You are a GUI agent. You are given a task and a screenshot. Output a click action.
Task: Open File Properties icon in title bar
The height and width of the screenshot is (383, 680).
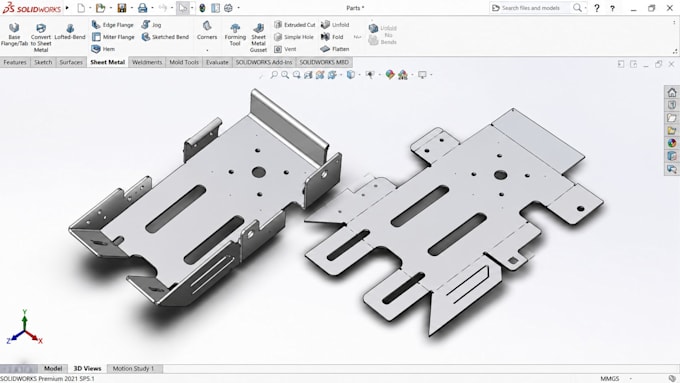click(x=216, y=8)
